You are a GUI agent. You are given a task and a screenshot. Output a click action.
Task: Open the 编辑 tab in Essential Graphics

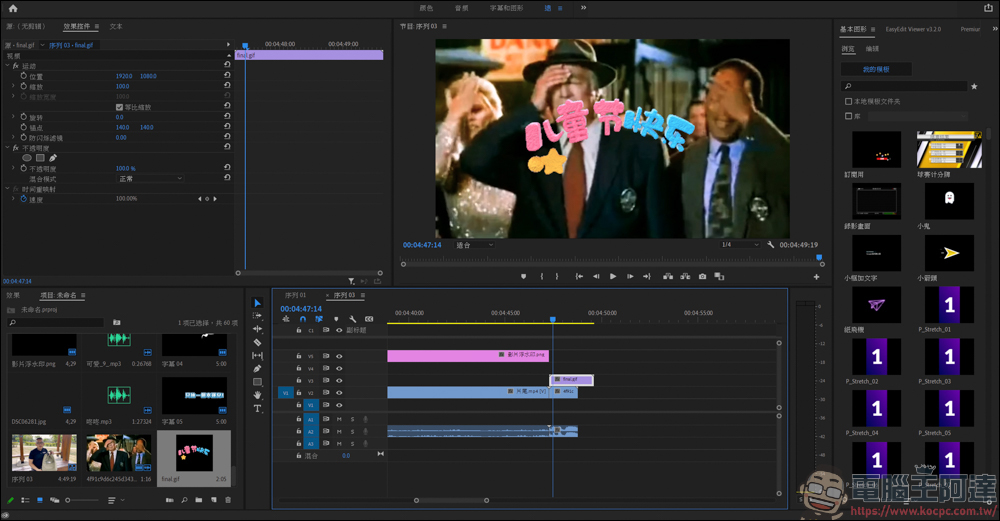(872, 49)
